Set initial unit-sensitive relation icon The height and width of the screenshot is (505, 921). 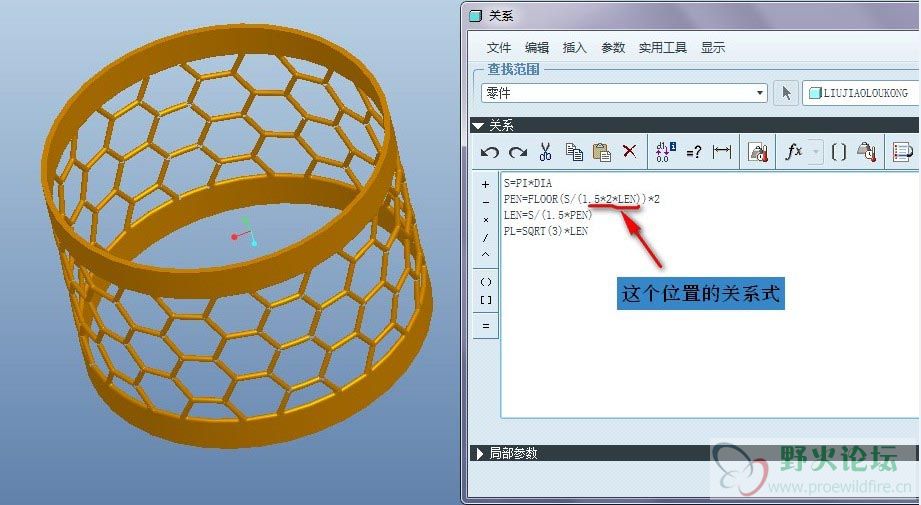click(x=758, y=152)
